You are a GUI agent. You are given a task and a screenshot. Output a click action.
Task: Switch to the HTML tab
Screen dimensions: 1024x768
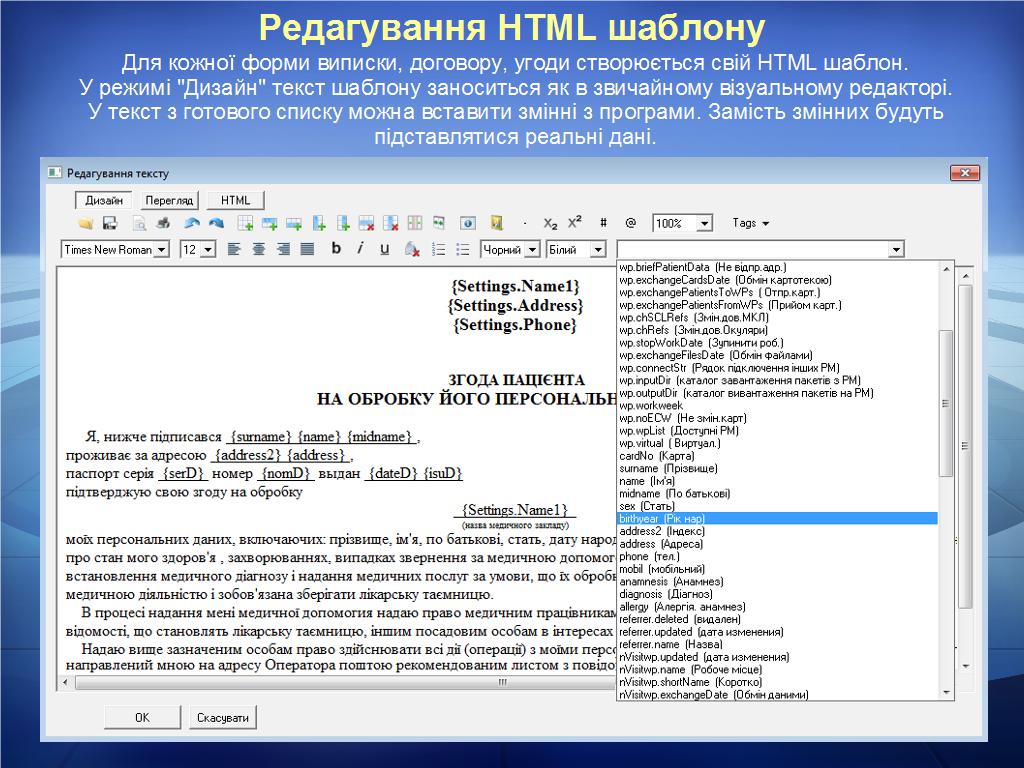pos(236,200)
